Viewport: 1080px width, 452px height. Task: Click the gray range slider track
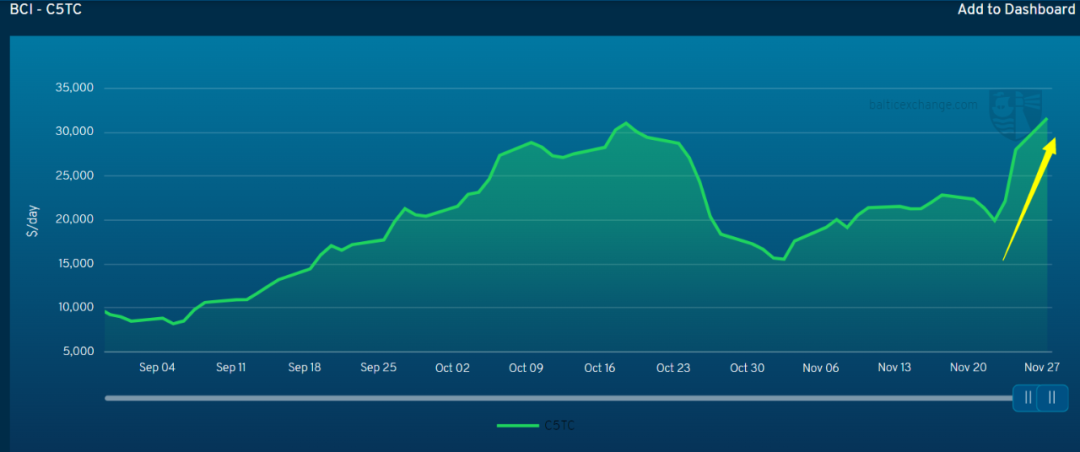560,398
